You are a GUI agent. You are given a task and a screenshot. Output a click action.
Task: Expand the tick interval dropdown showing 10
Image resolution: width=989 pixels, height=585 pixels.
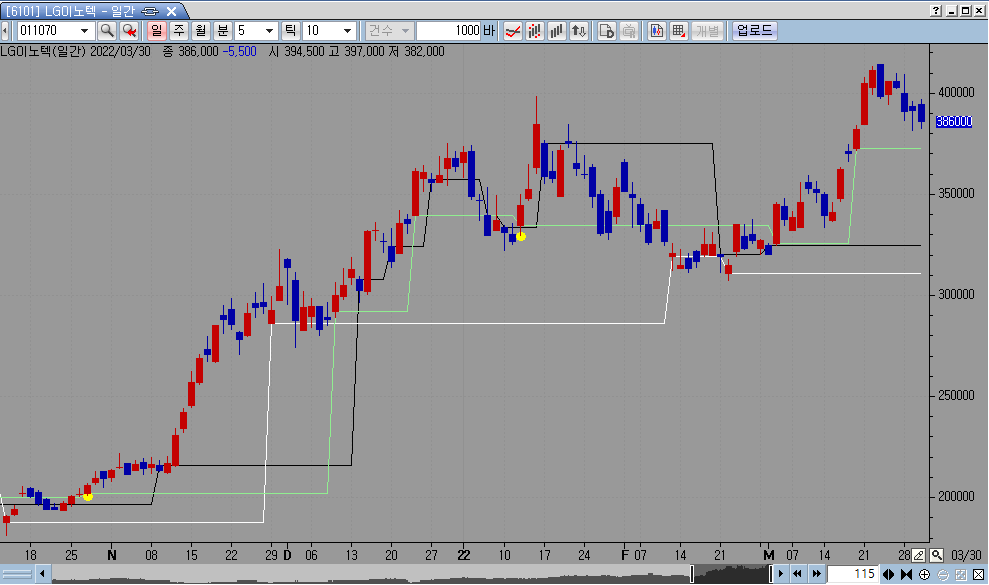point(347,30)
